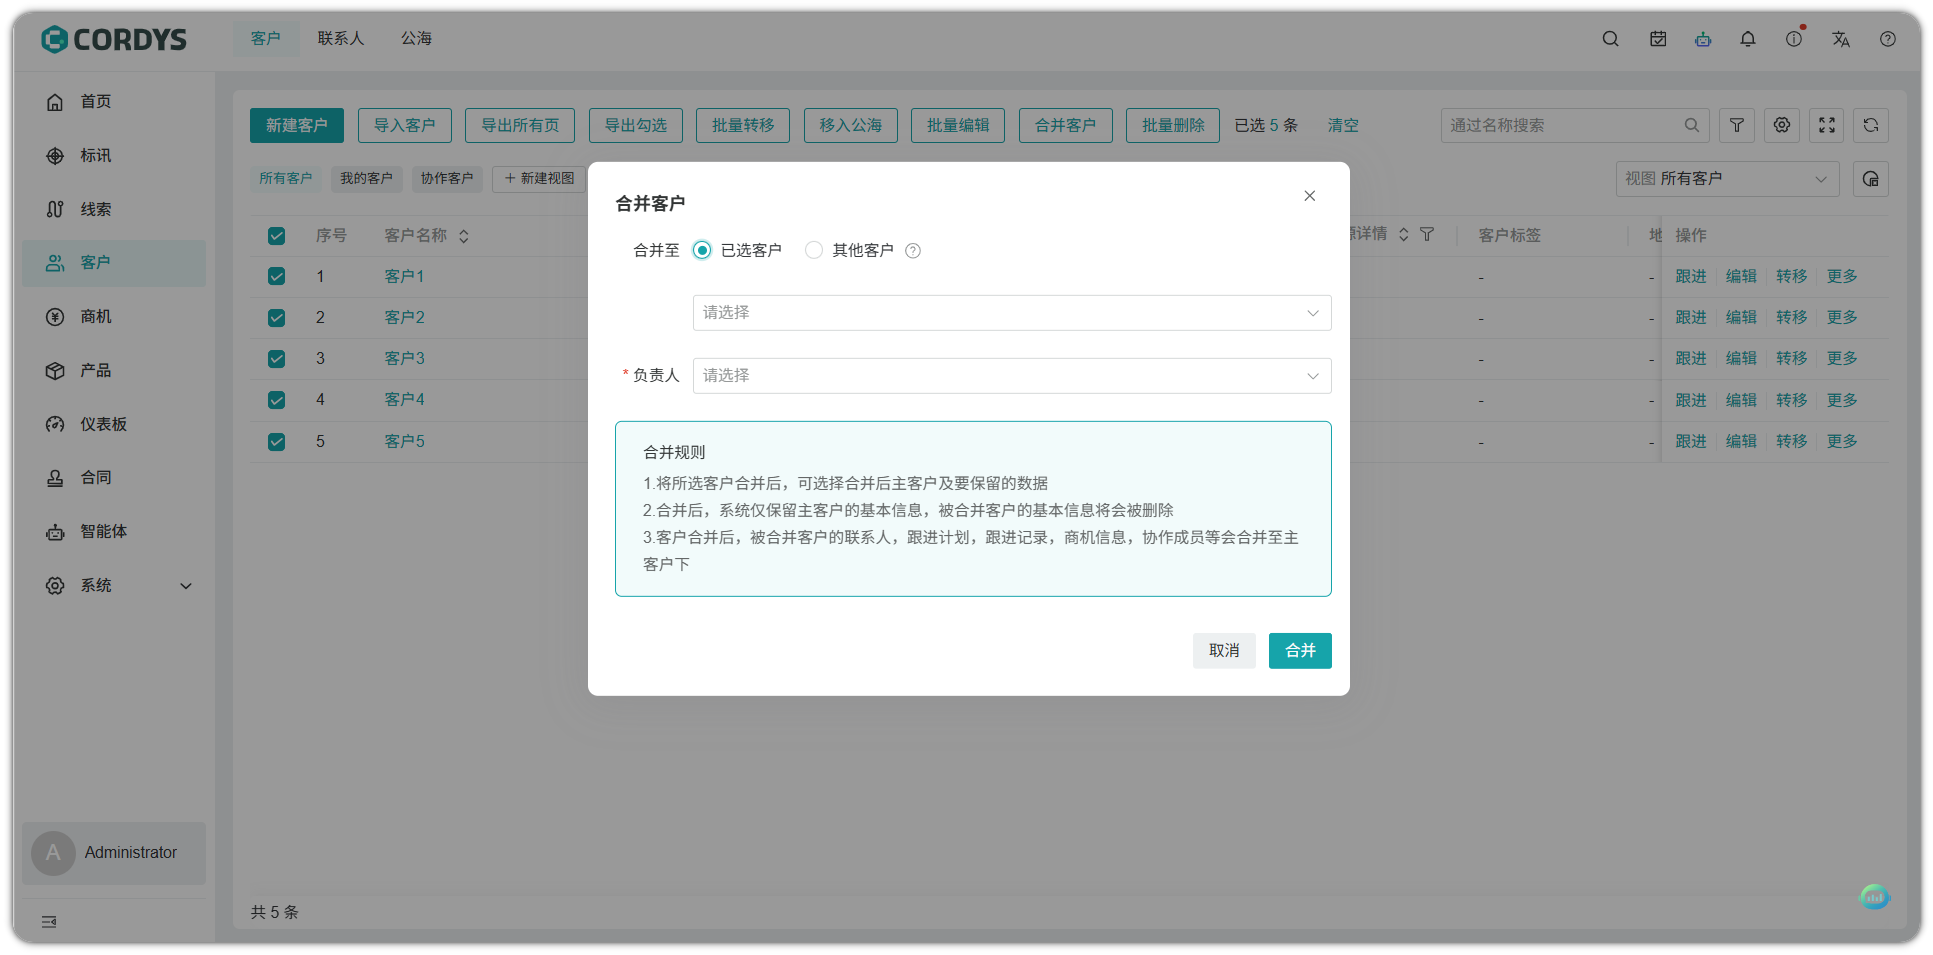
Task: Open the 合并至 请选择 dropdown
Action: coord(1011,312)
